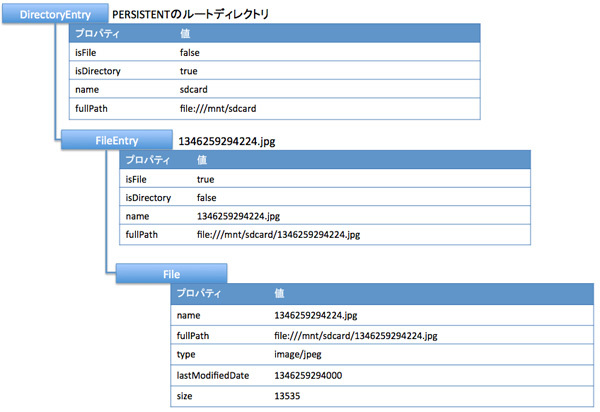Click プロパティ header in the DirectoryEntry table
The image size is (600, 412).
click(97, 33)
